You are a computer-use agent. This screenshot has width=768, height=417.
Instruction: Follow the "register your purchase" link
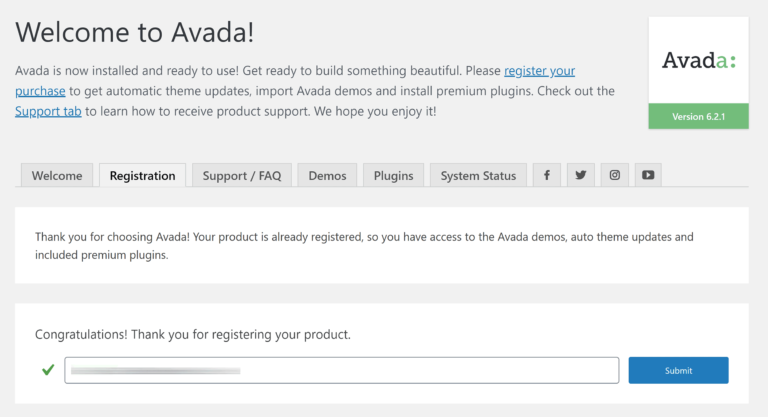click(539, 71)
